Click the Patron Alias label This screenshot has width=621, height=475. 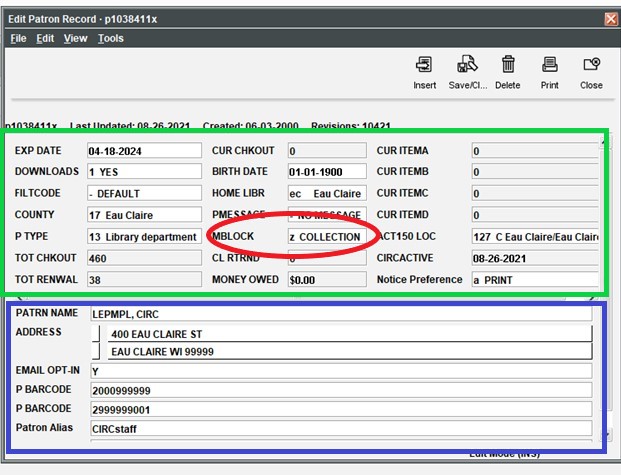pyautogui.click(x=44, y=428)
